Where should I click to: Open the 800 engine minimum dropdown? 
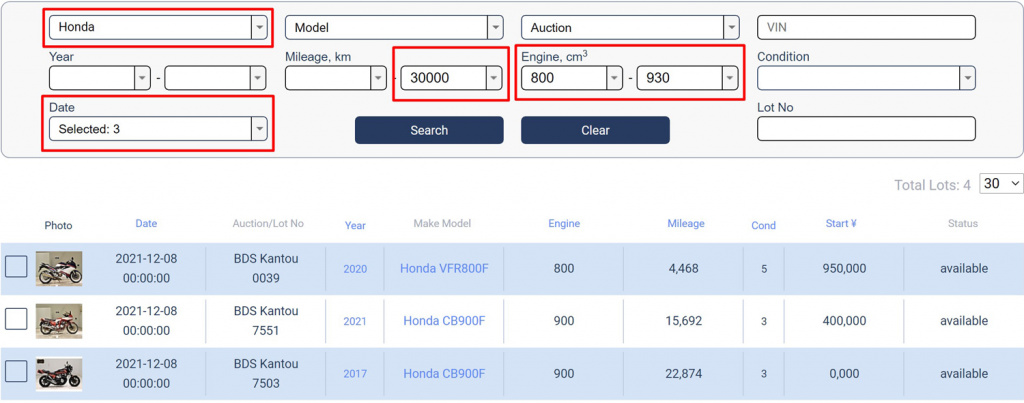pyautogui.click(x=572, y=78)
